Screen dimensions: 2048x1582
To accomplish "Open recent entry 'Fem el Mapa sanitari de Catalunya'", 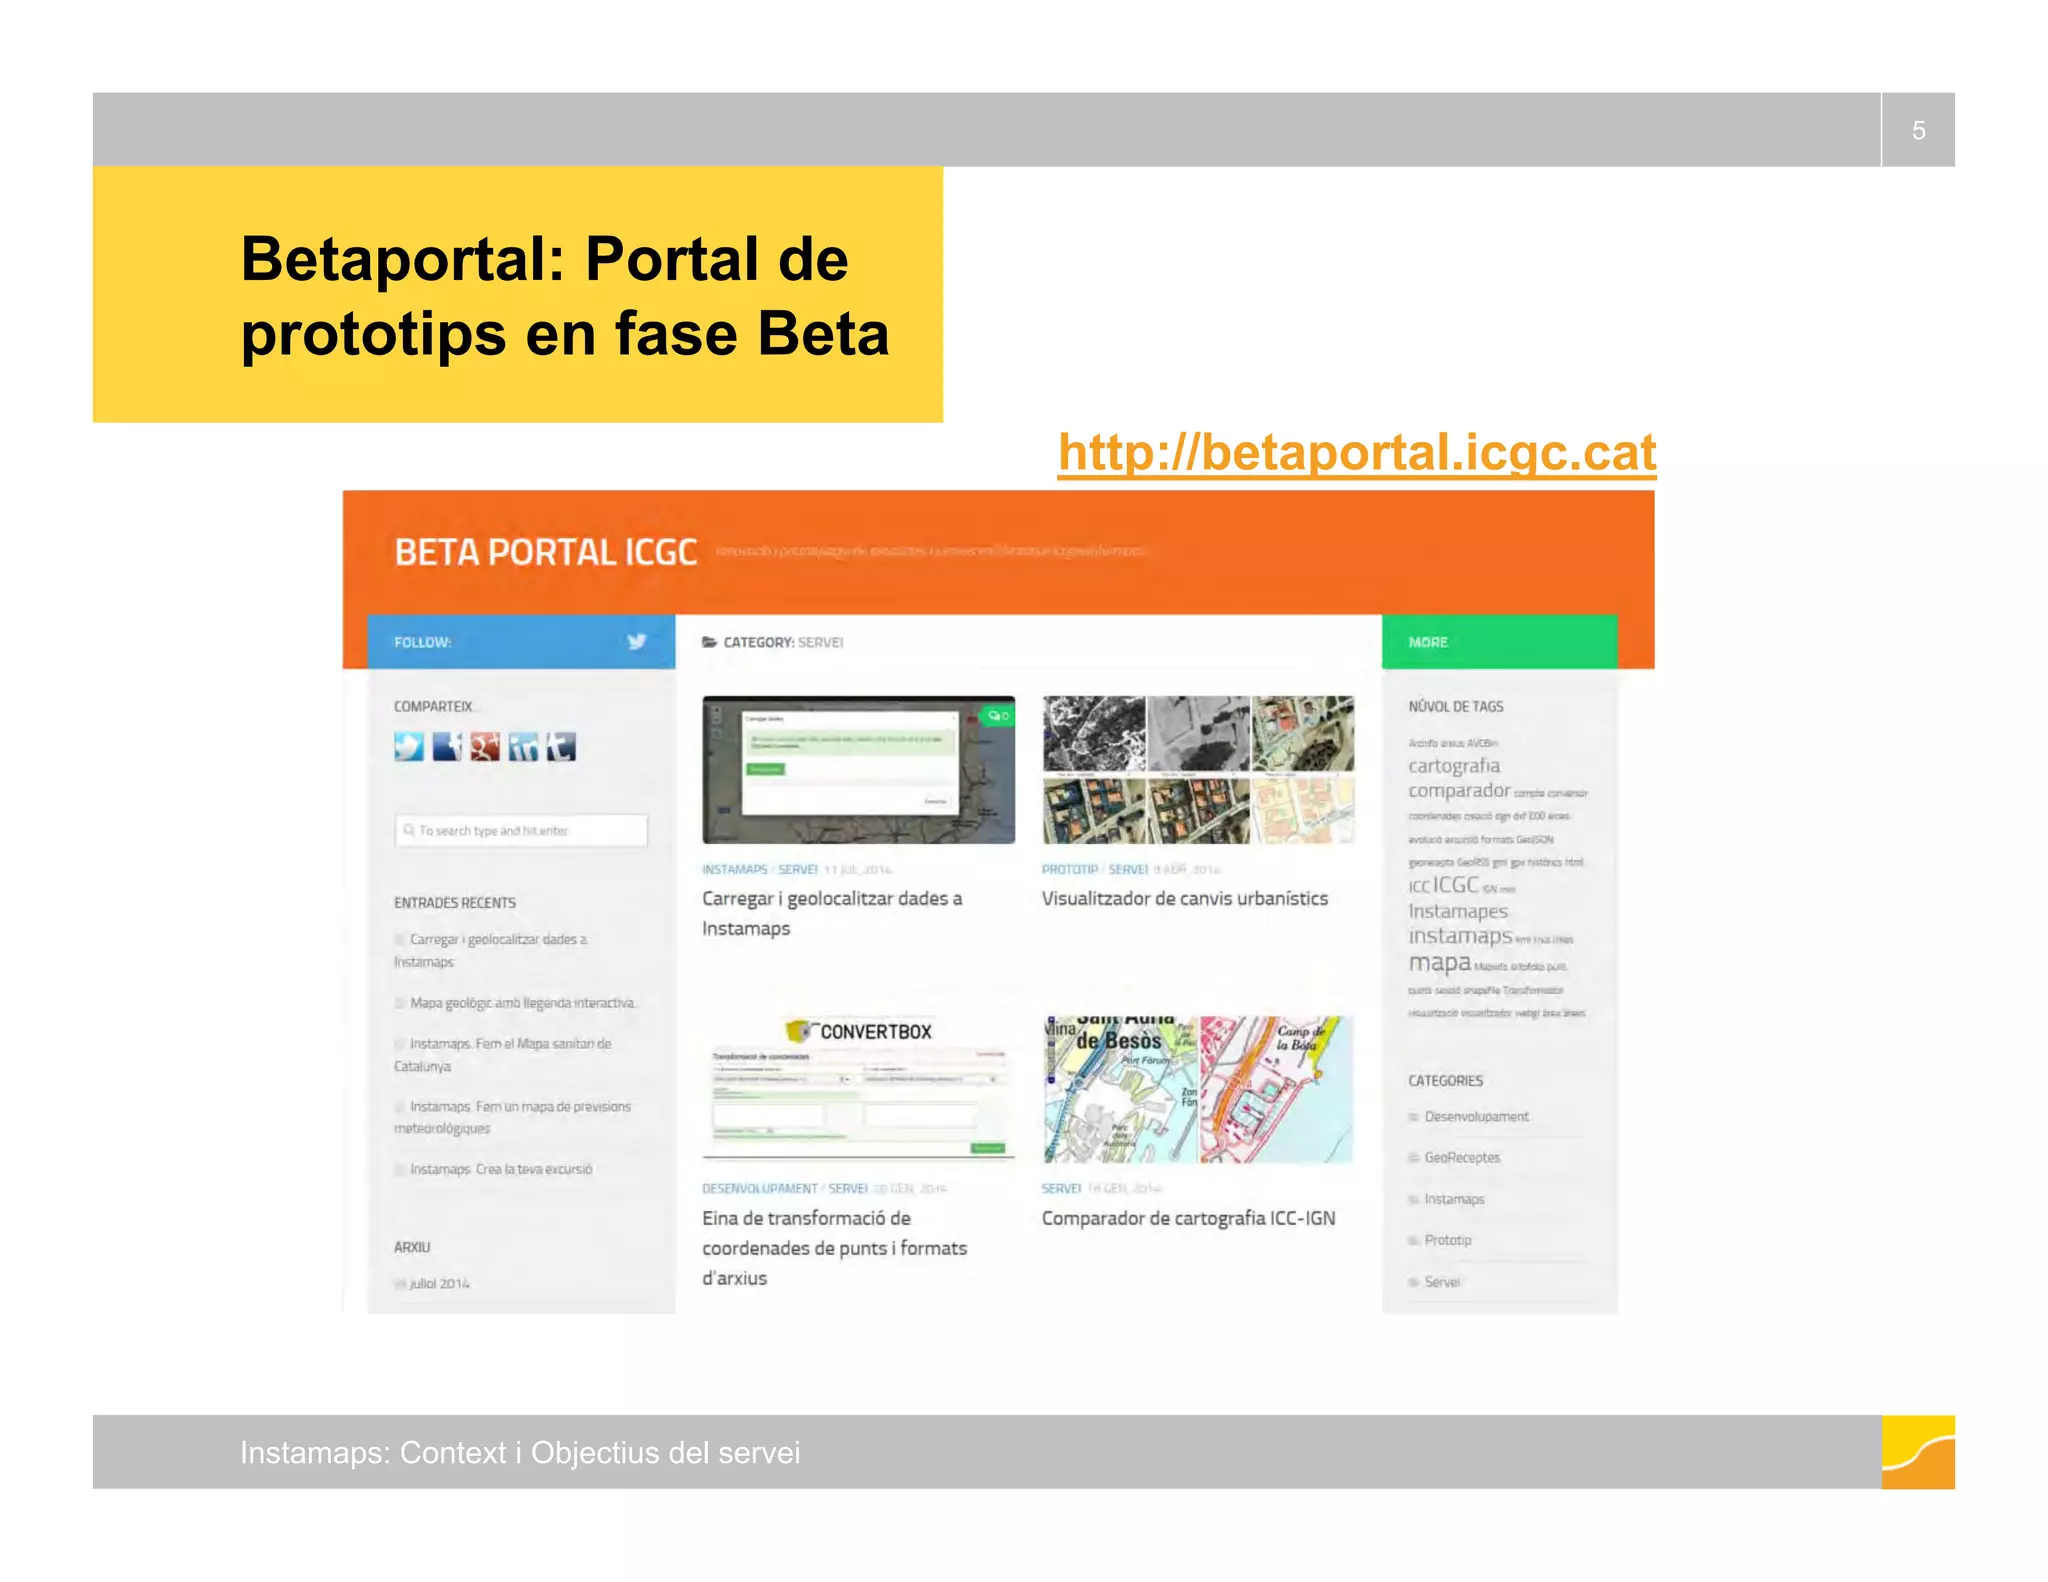I will [502, 1054].
